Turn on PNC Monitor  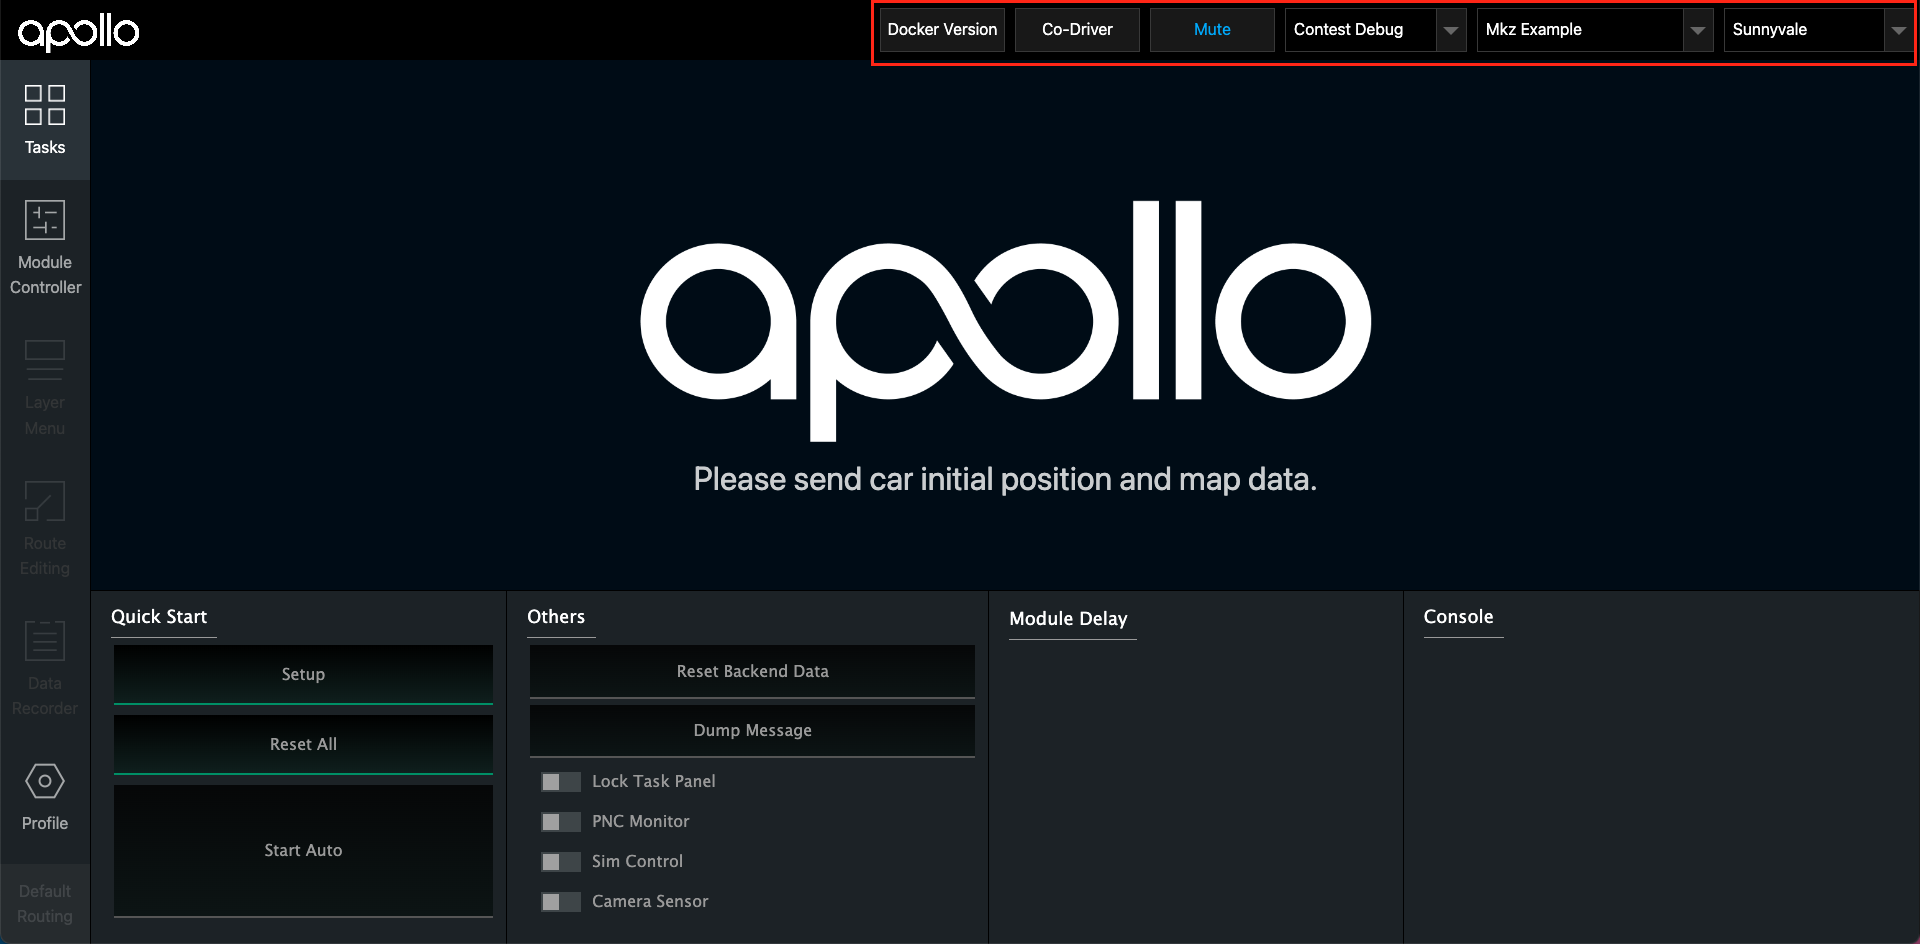tap(560, 821)
